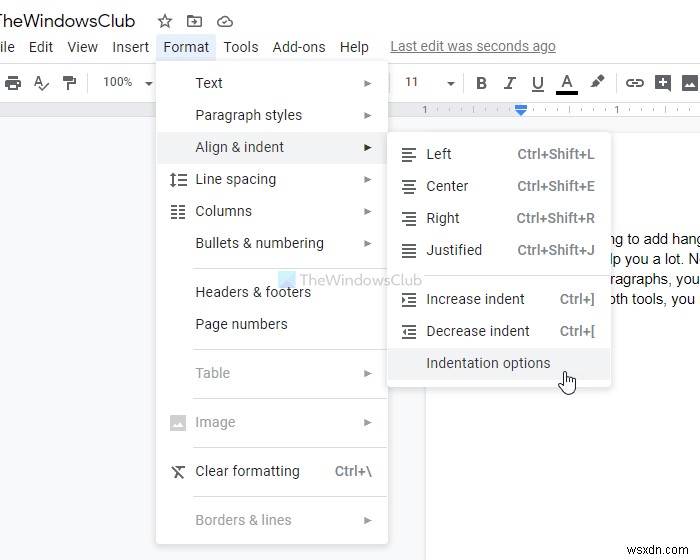The width and height of the screenshot is (700, 560).
Task: Expand the Align & indent submenu arrow
Action: tap(367, 147)
